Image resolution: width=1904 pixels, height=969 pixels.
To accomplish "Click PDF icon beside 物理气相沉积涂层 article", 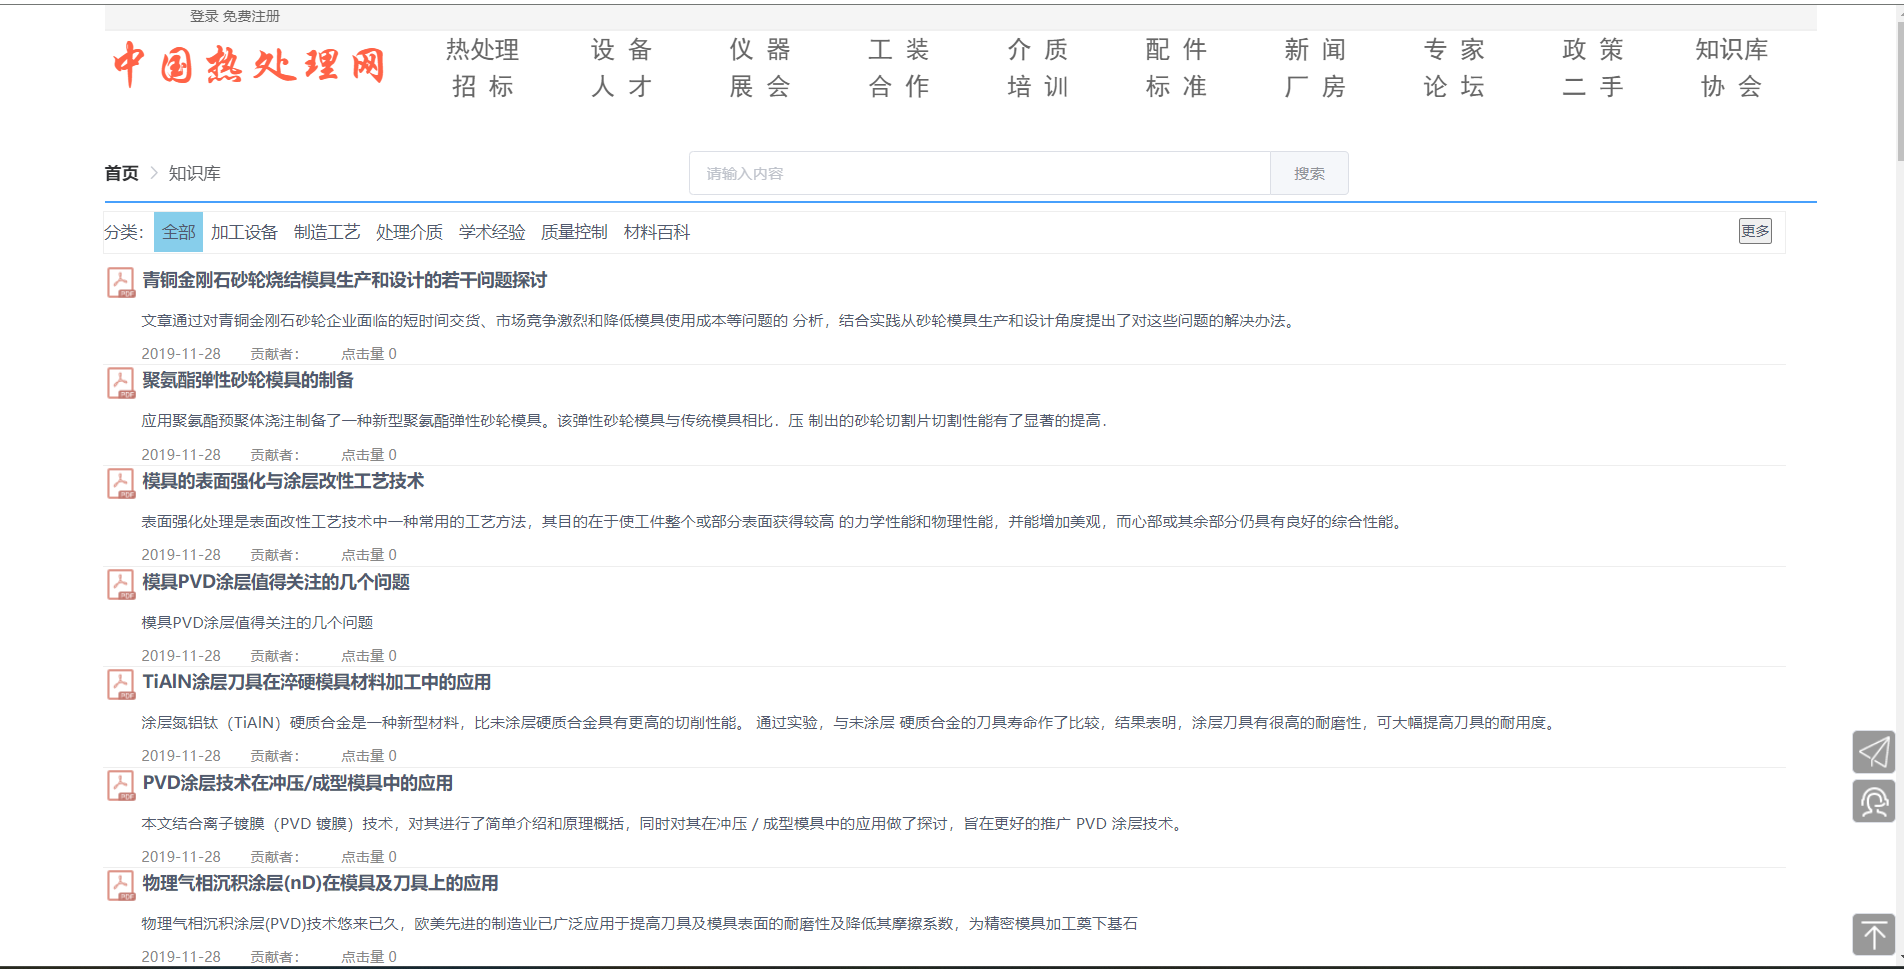I will (121, 886).
